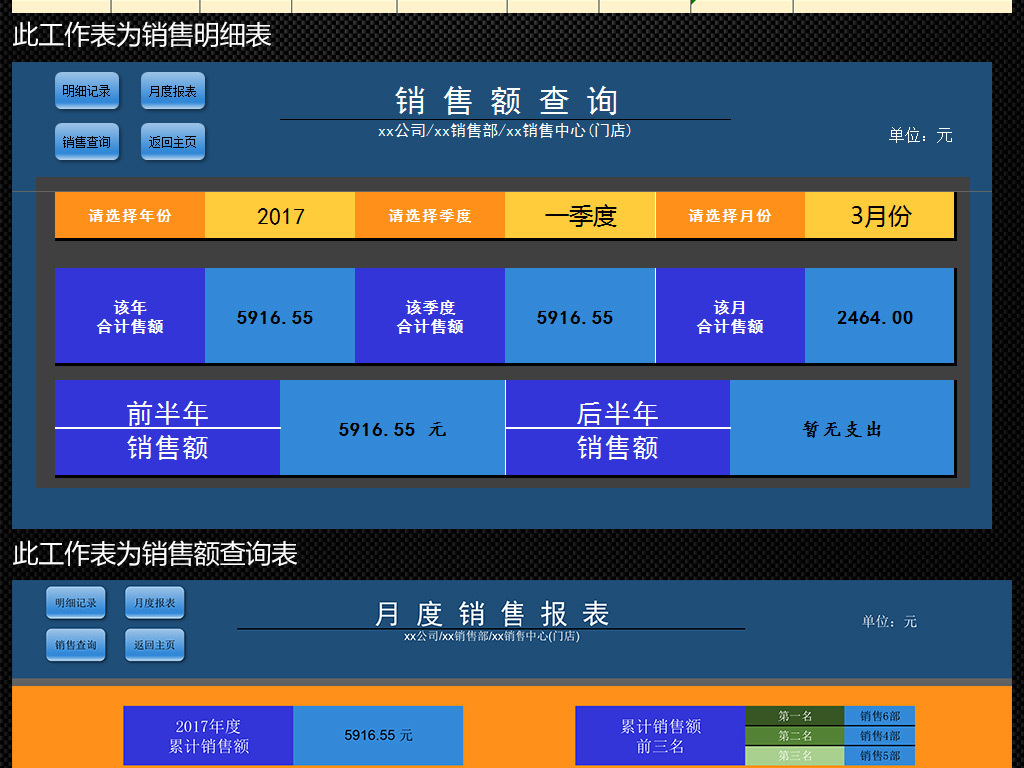Click 5916.55 value beside 该季度合计售额
This screenshot has width=1024, height=768.
(x=580, y=316)
